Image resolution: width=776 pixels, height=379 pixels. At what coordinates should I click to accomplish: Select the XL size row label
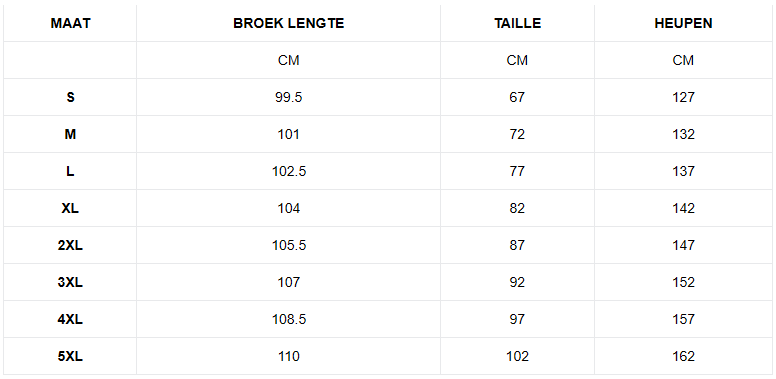70,208
